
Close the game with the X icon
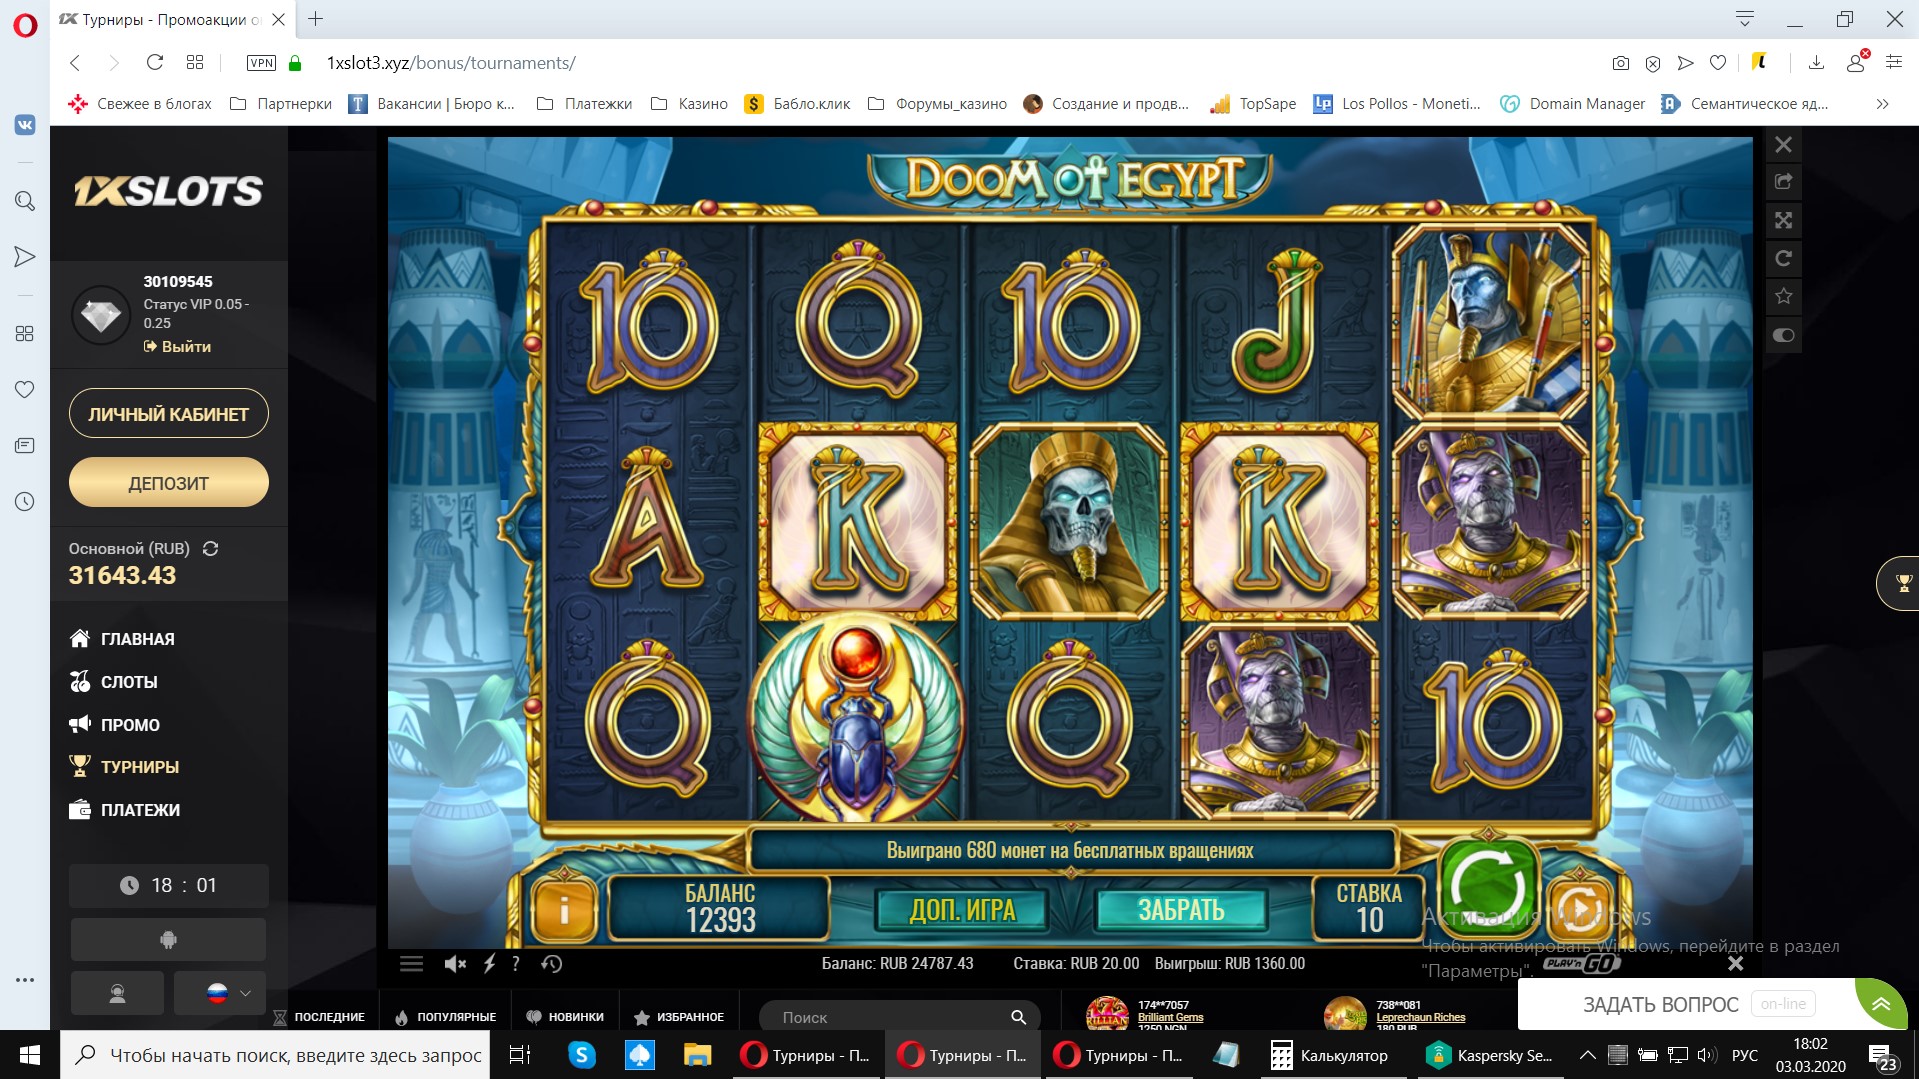[x=1783, y=145]
